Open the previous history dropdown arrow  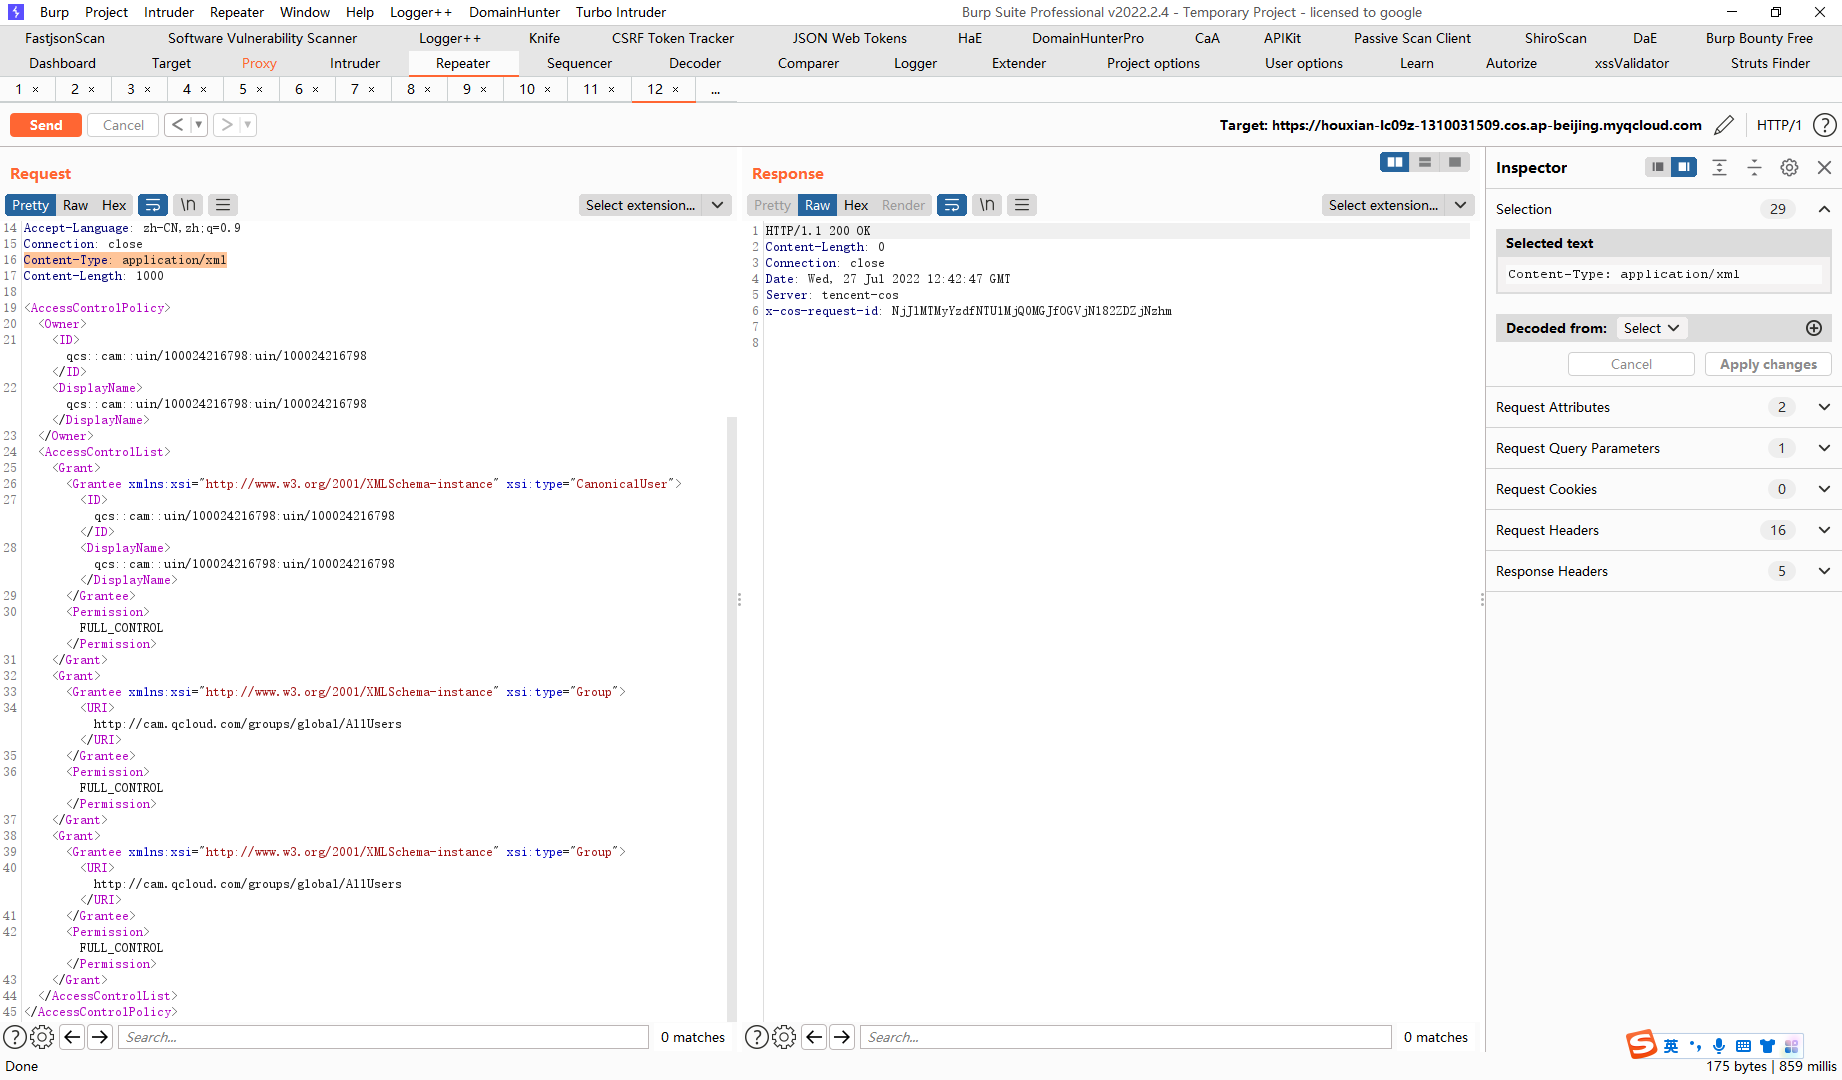[199, 125]
